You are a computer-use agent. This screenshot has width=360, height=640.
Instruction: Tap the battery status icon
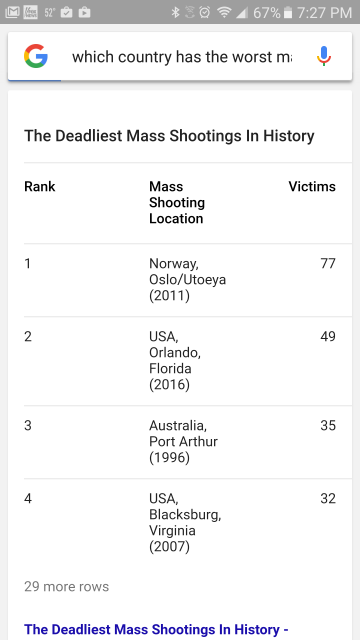click(288, 13)
